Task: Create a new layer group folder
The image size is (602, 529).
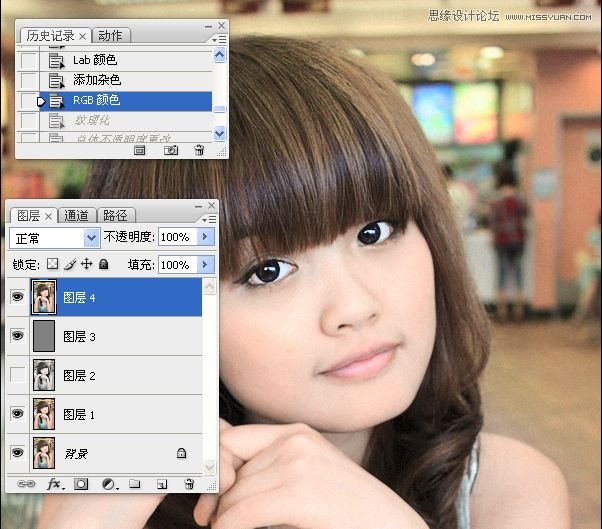Action: tap(134, 483)
